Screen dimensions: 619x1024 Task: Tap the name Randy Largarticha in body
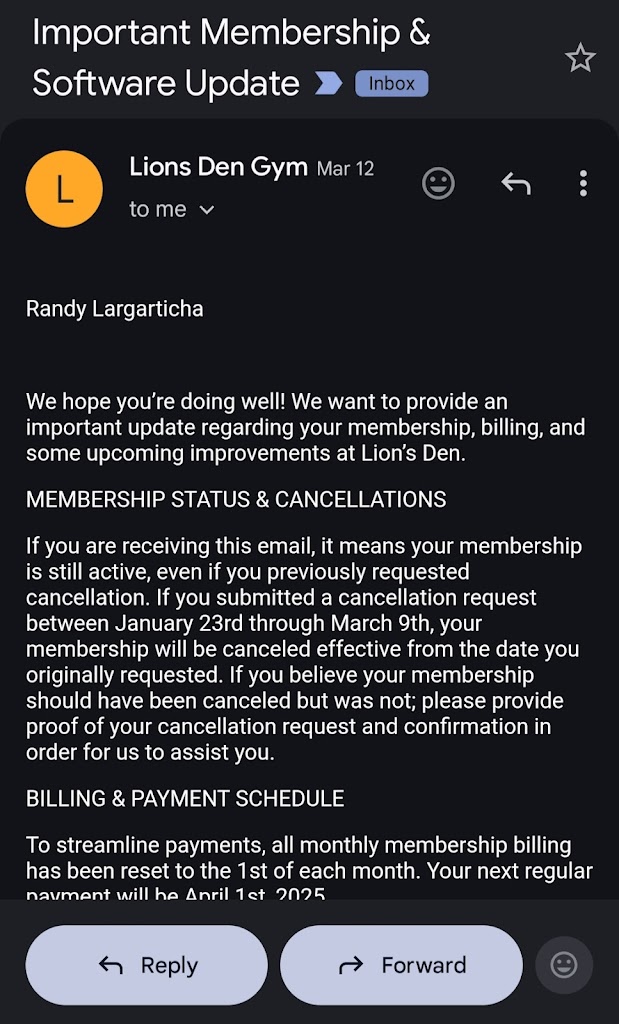[x=115, y=309]
